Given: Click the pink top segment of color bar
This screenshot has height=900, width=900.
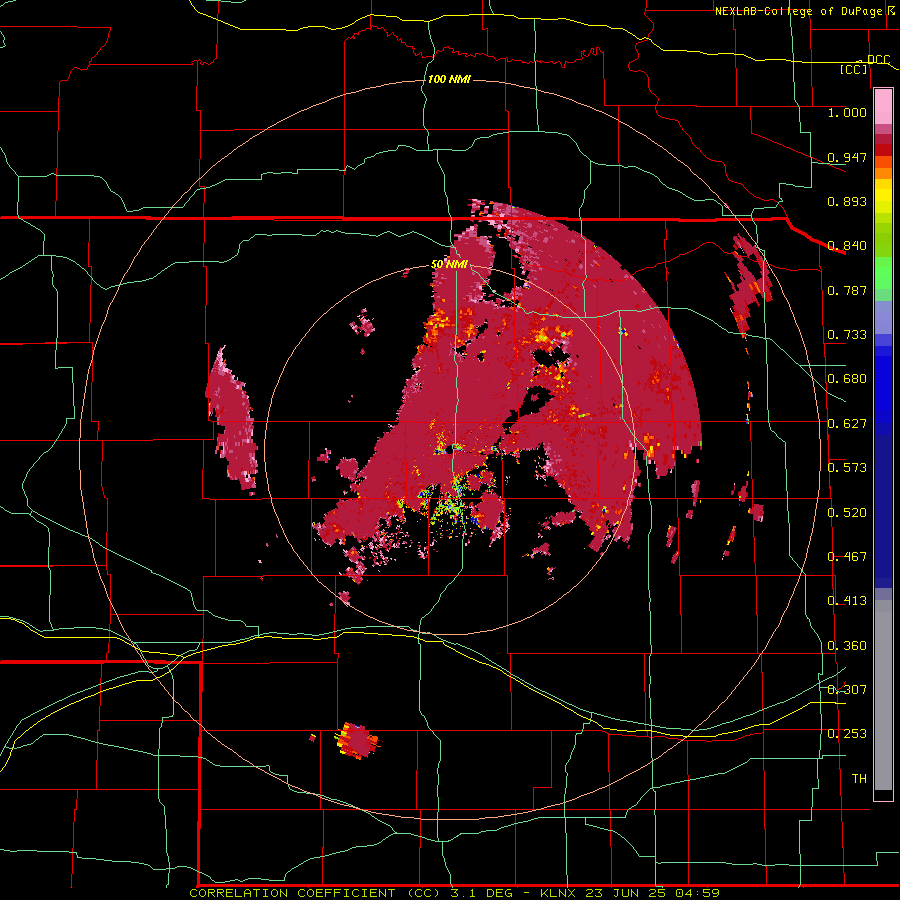Looking at the screenshot, I should (883, 107).
